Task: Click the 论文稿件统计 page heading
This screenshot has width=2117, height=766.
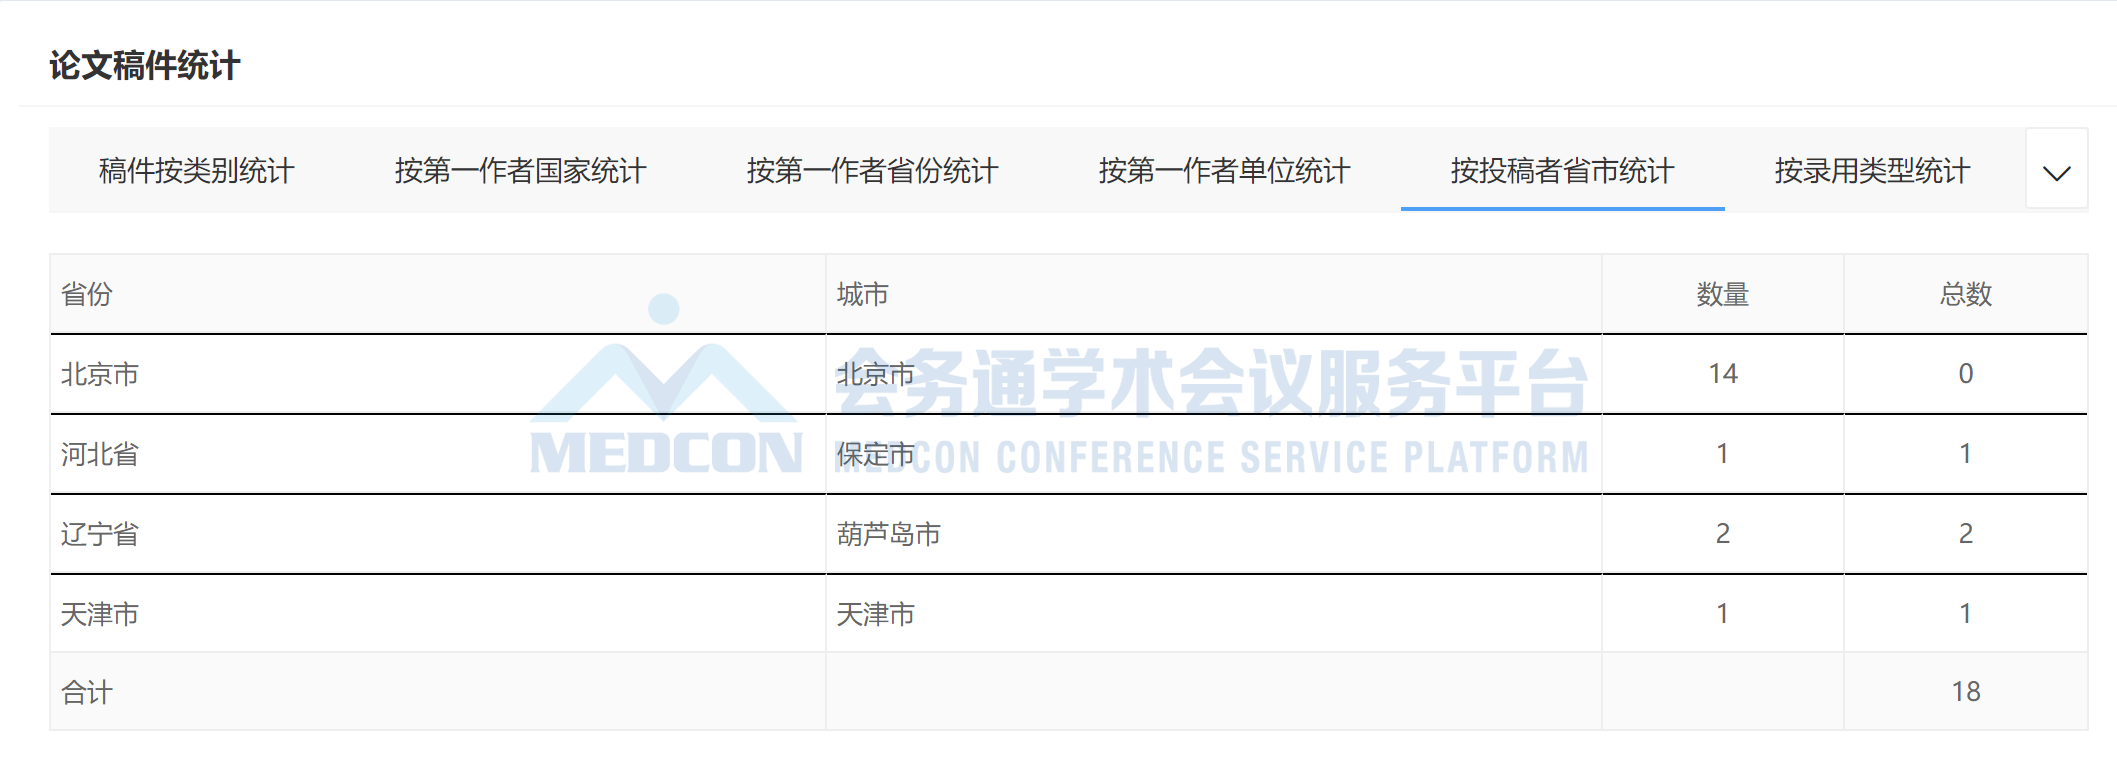Action: pos(145,66)
